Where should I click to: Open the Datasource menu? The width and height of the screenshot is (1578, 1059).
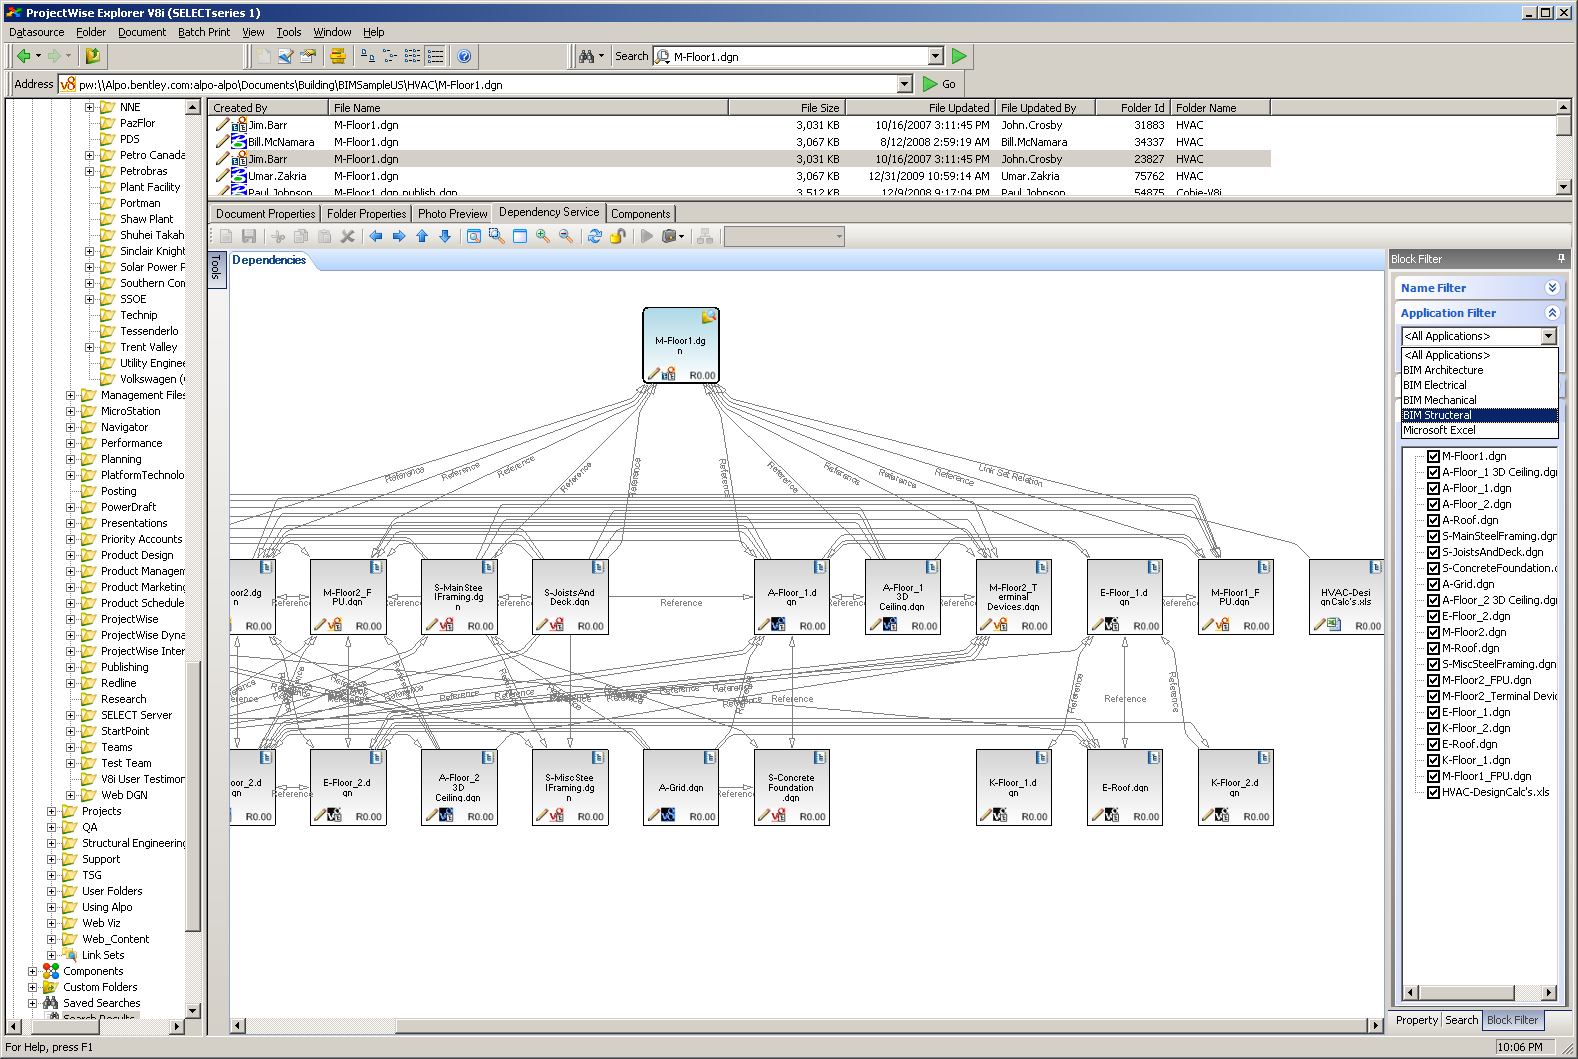tap(37, 32)
